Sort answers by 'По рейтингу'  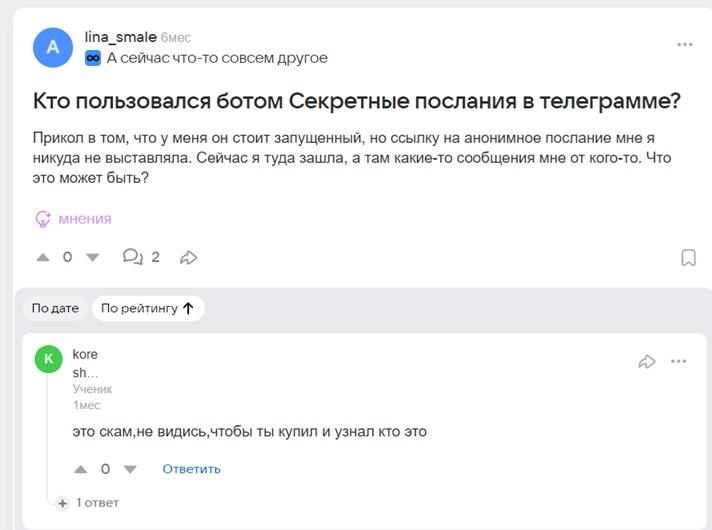147,308
